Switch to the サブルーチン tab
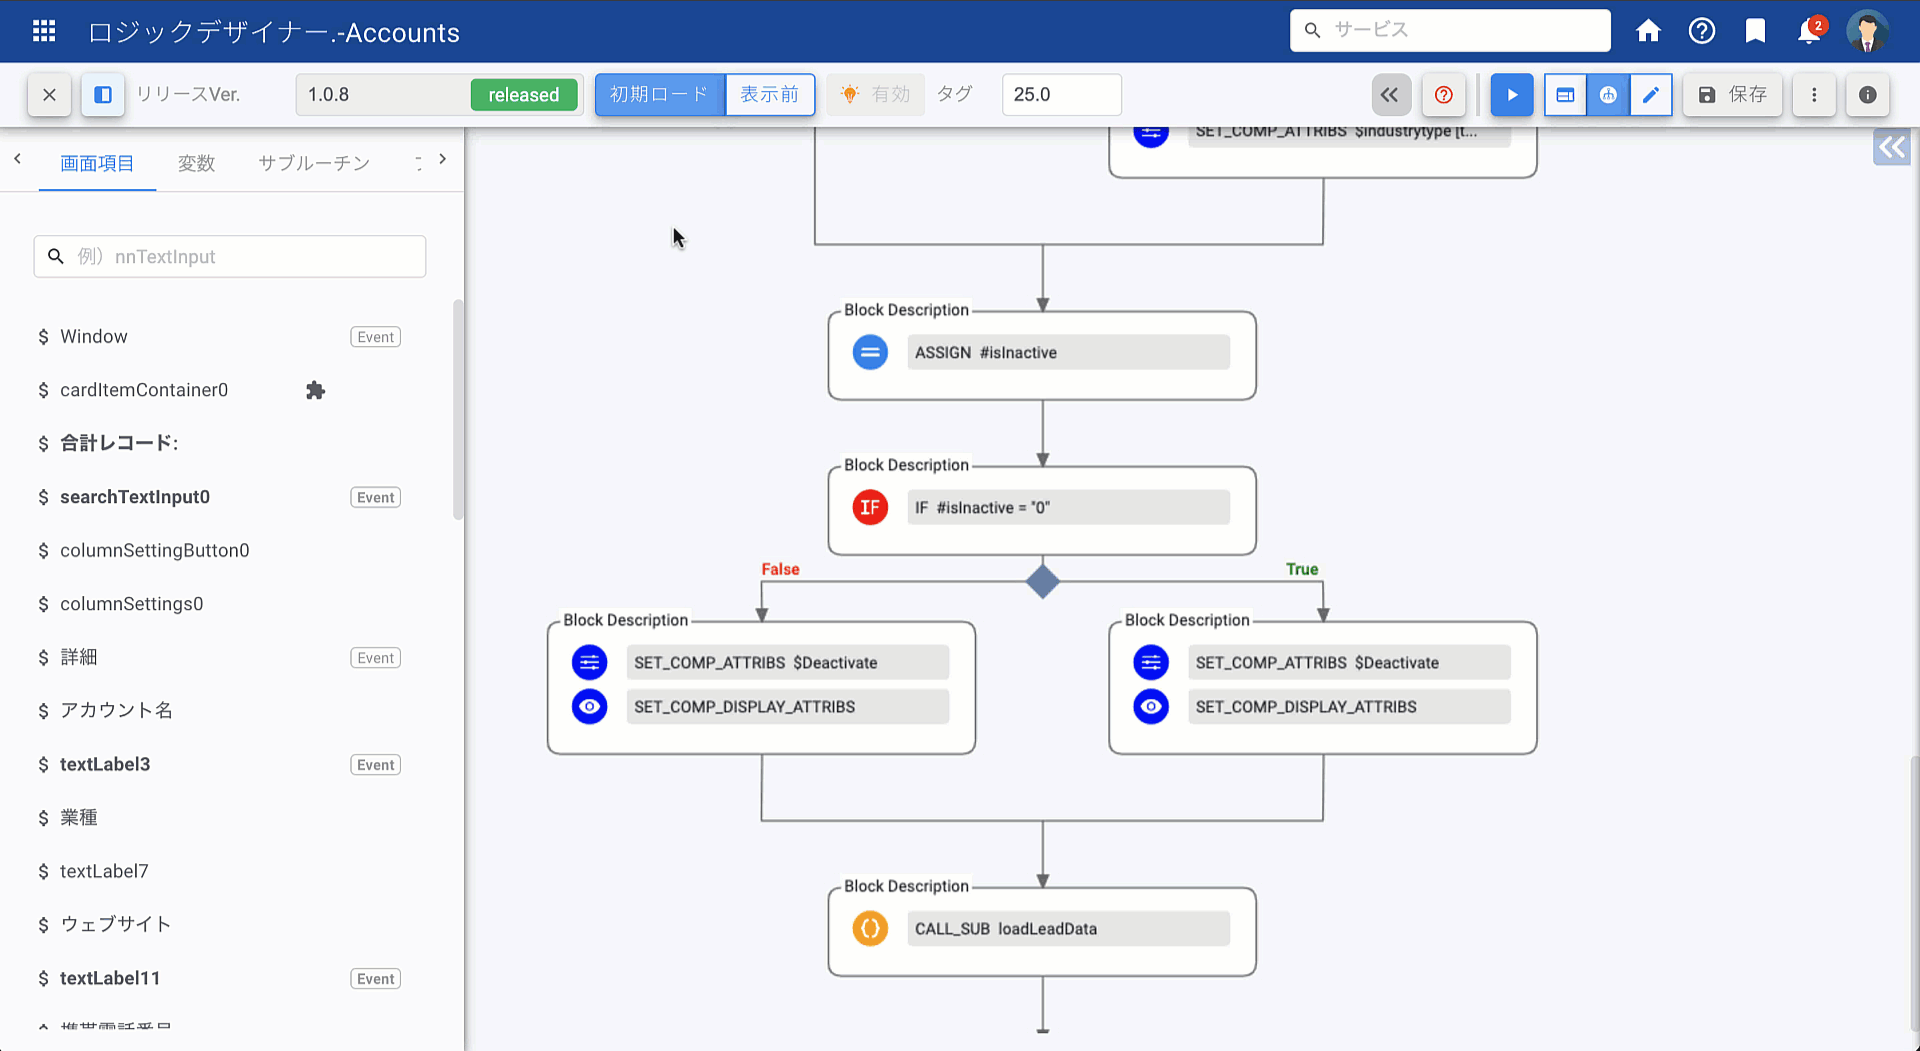Viewport: 1920px width, 1051px height. click(x=314, y=163)
